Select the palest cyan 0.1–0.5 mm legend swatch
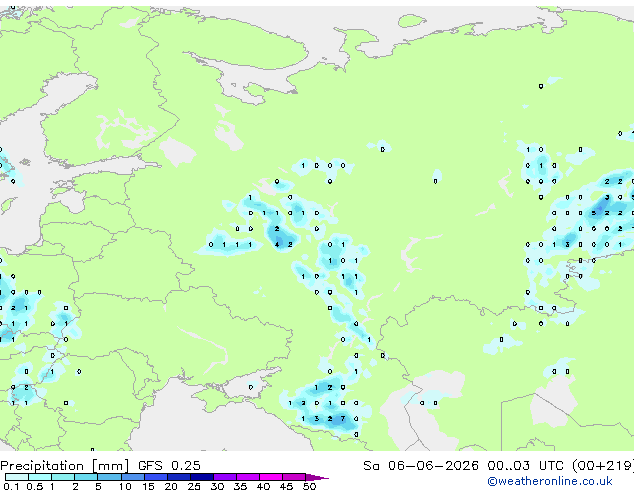Image resolution: width=634 pixels, height=490 pixels. (x=17, y=477)
